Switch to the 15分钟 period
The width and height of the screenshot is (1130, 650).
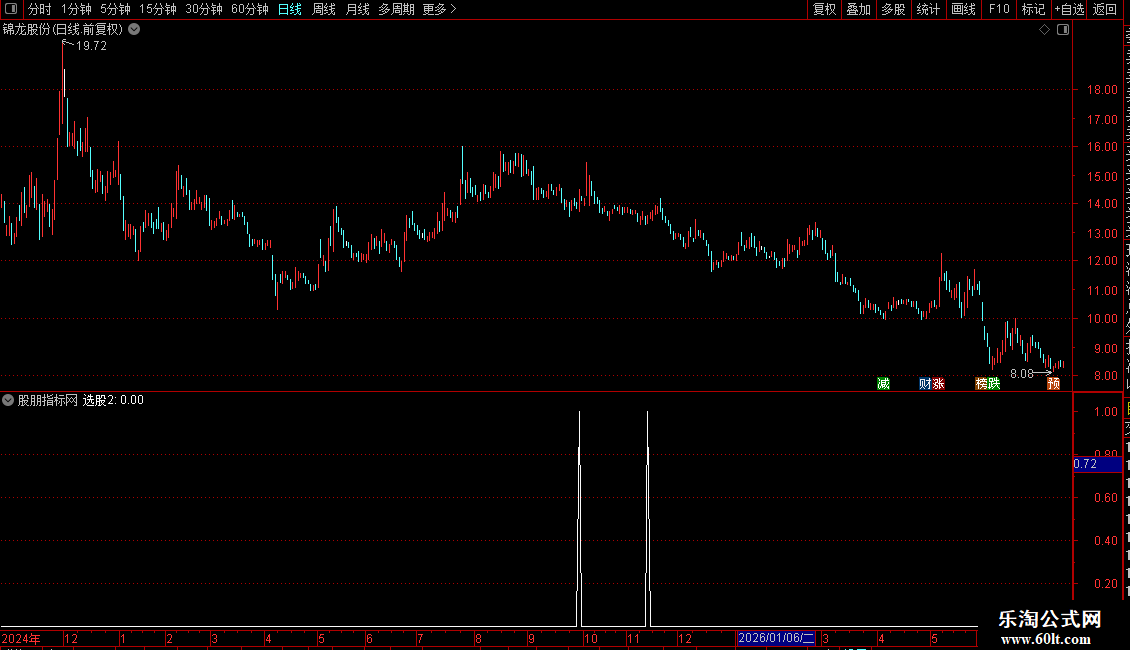pos(158,9)
